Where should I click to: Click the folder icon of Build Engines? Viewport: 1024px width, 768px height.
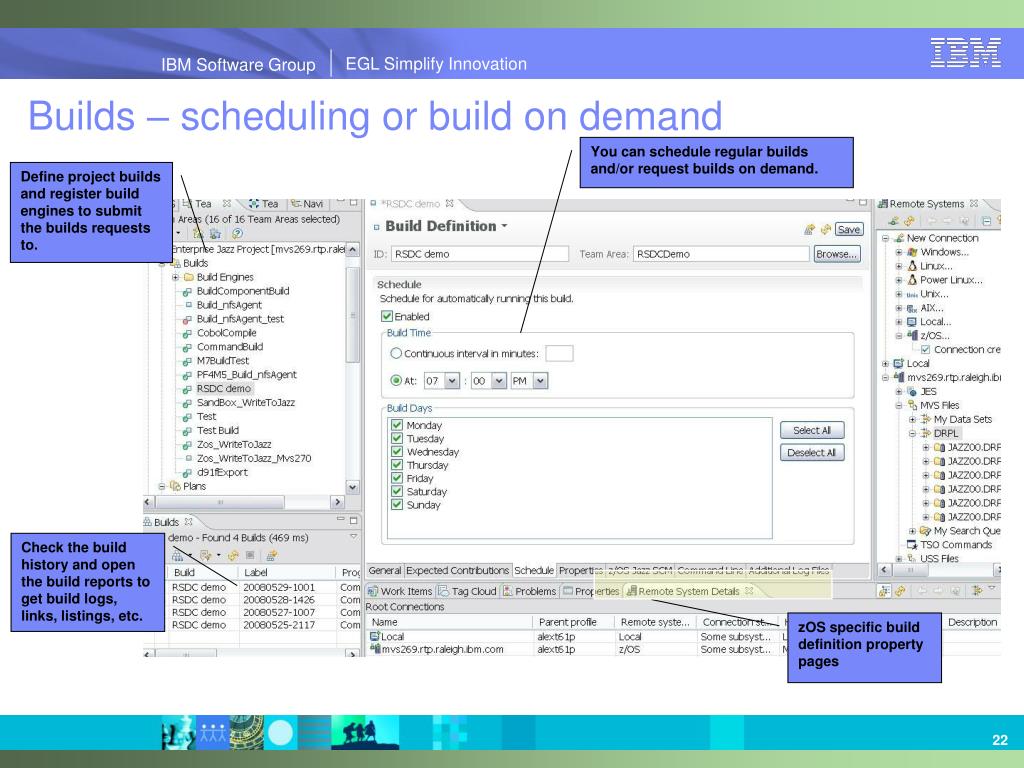pos(189,277)
